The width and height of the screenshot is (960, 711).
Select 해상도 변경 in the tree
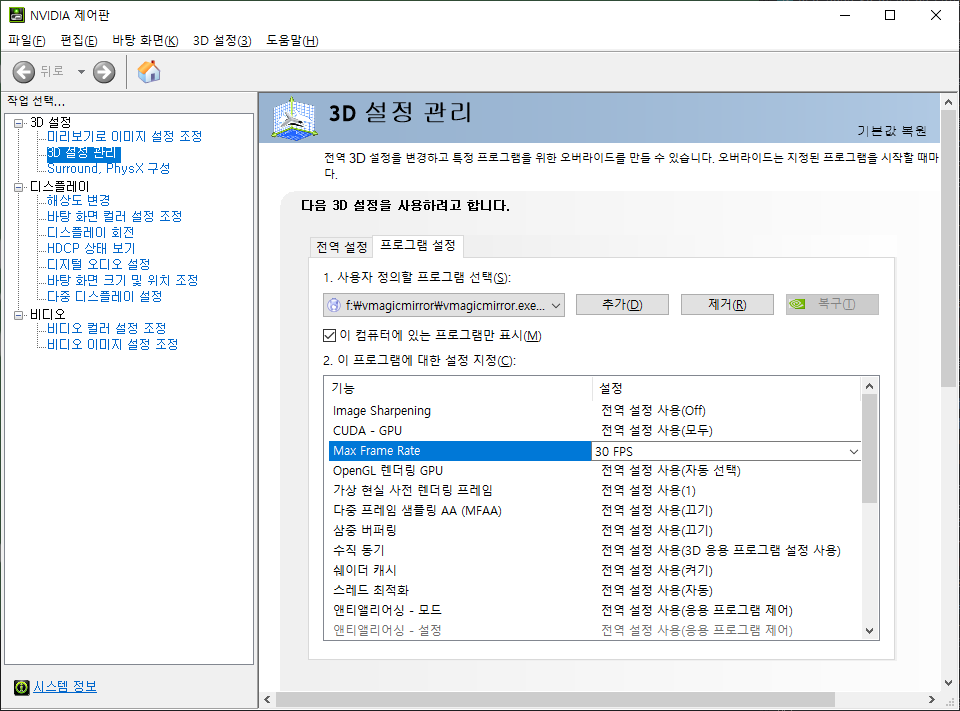pos(78,200)
